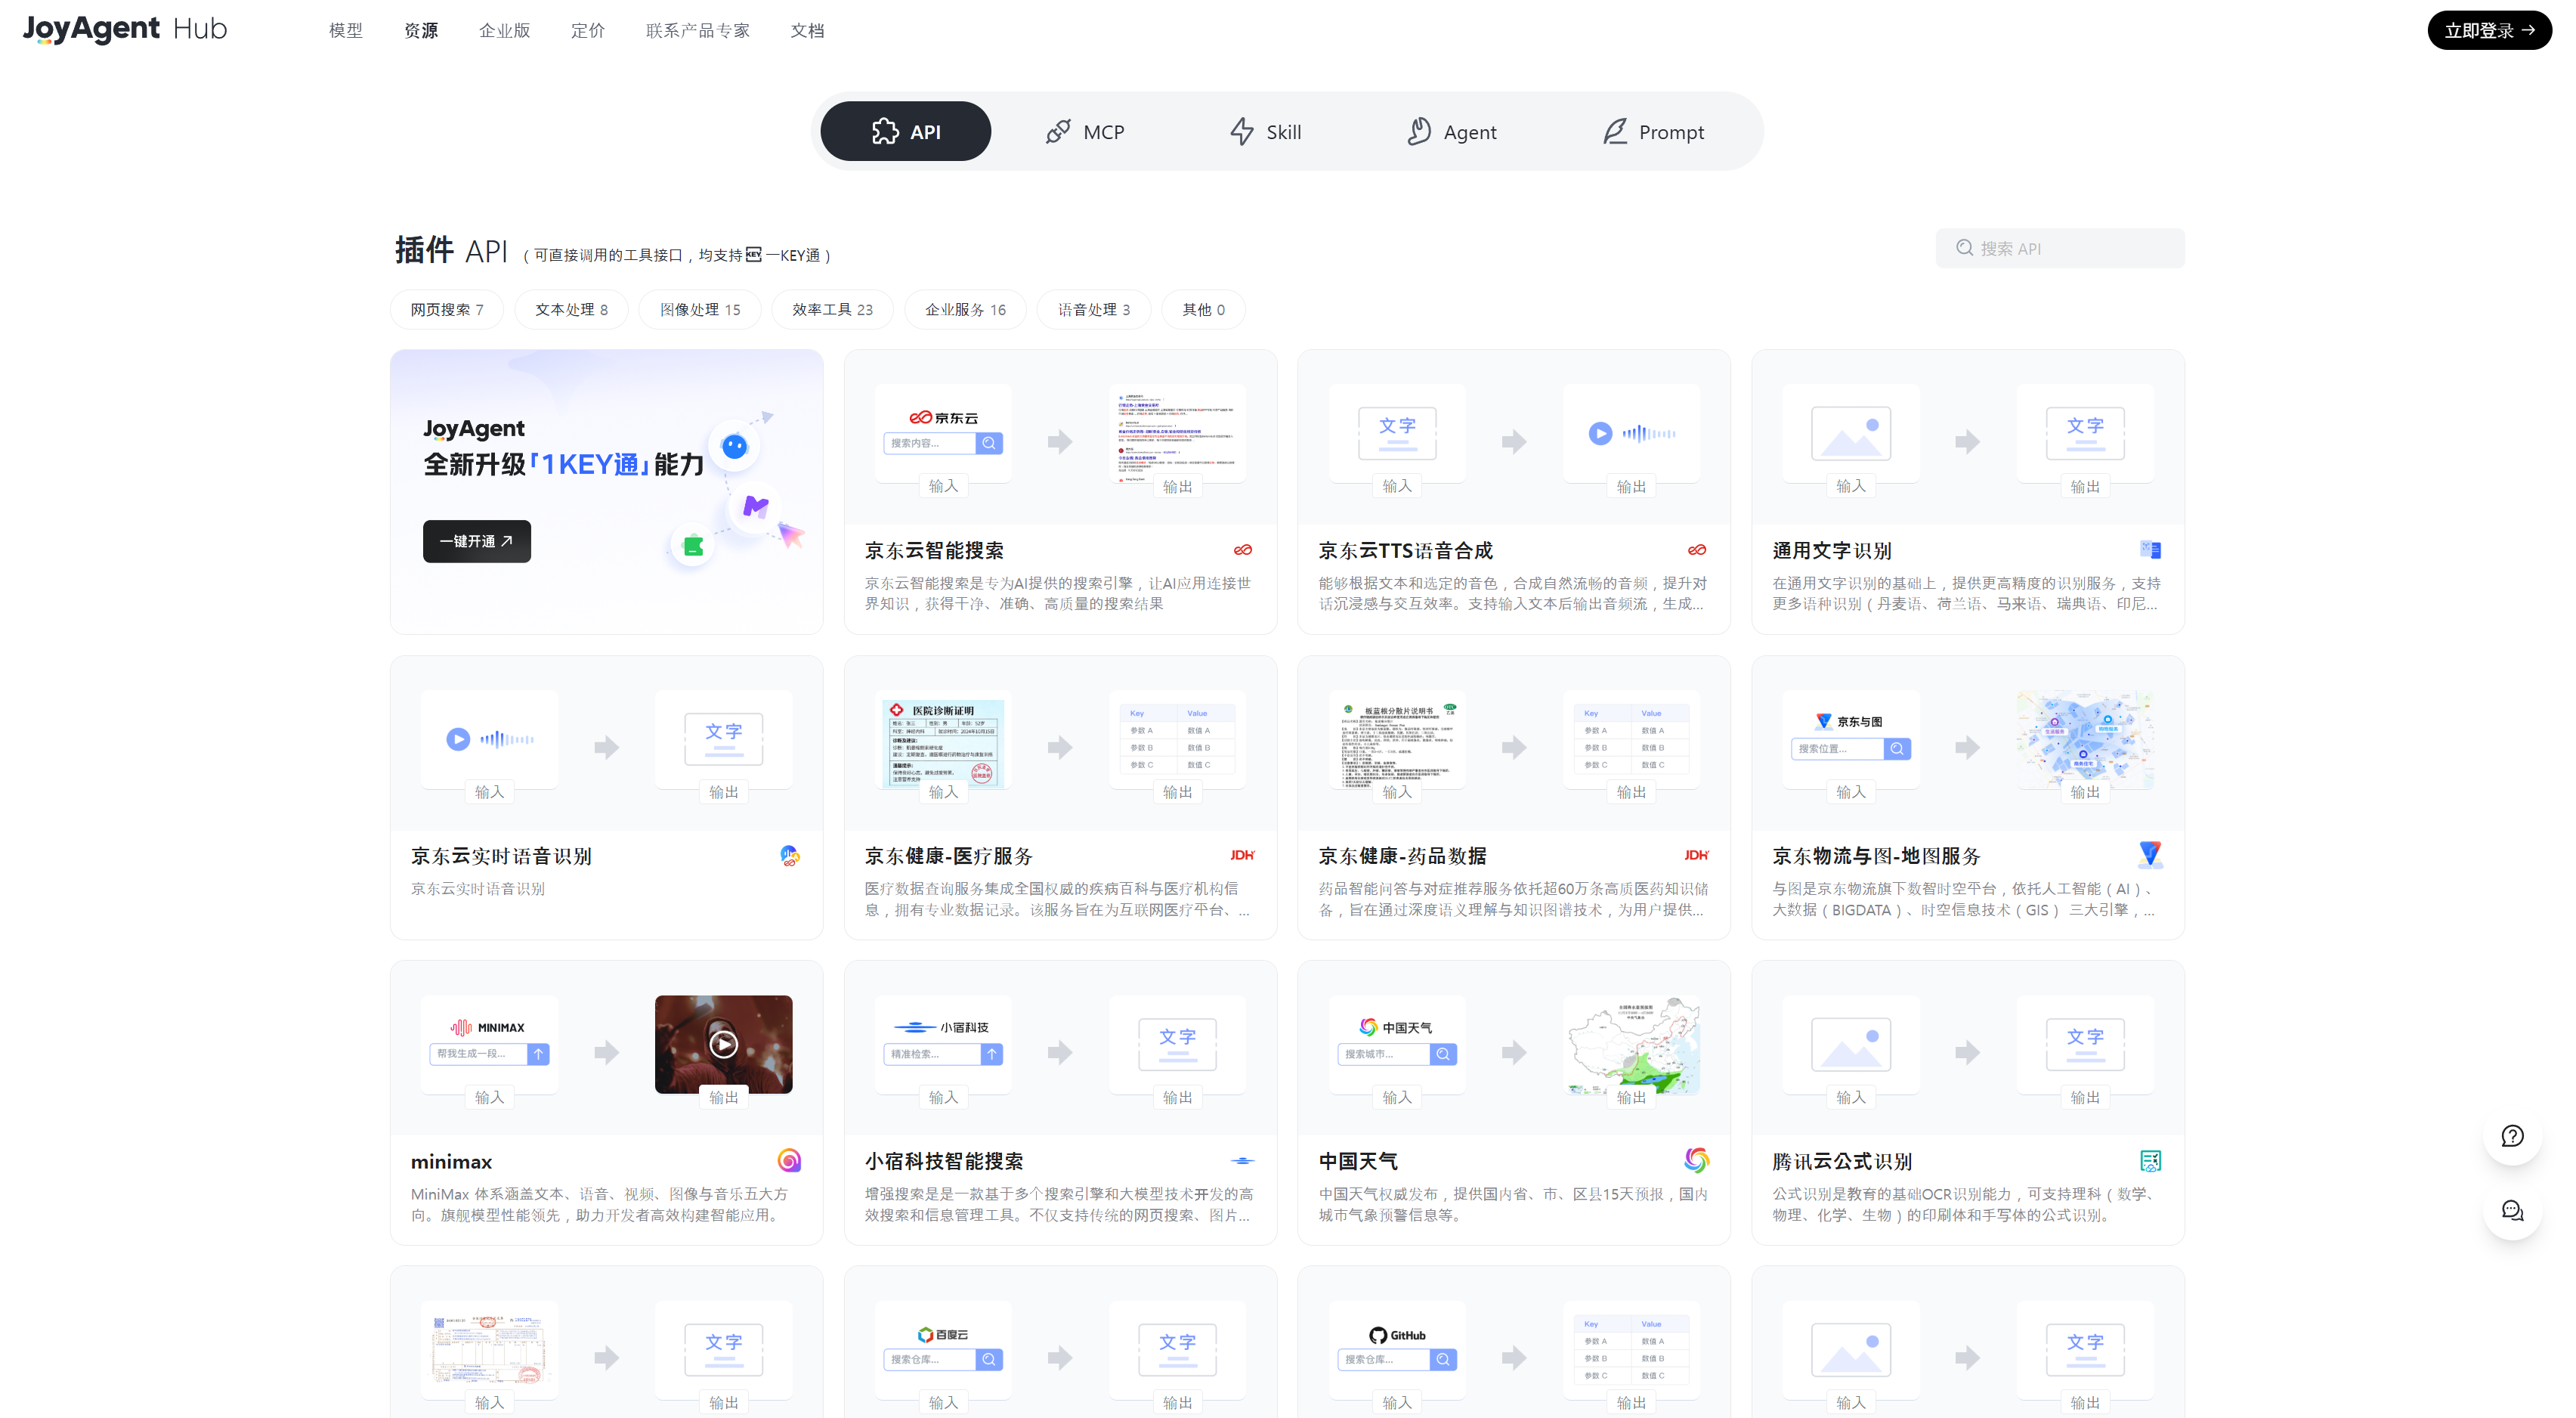The image size is (2576, 1418).
Task: Select the API tab
Action: [906, 132]
